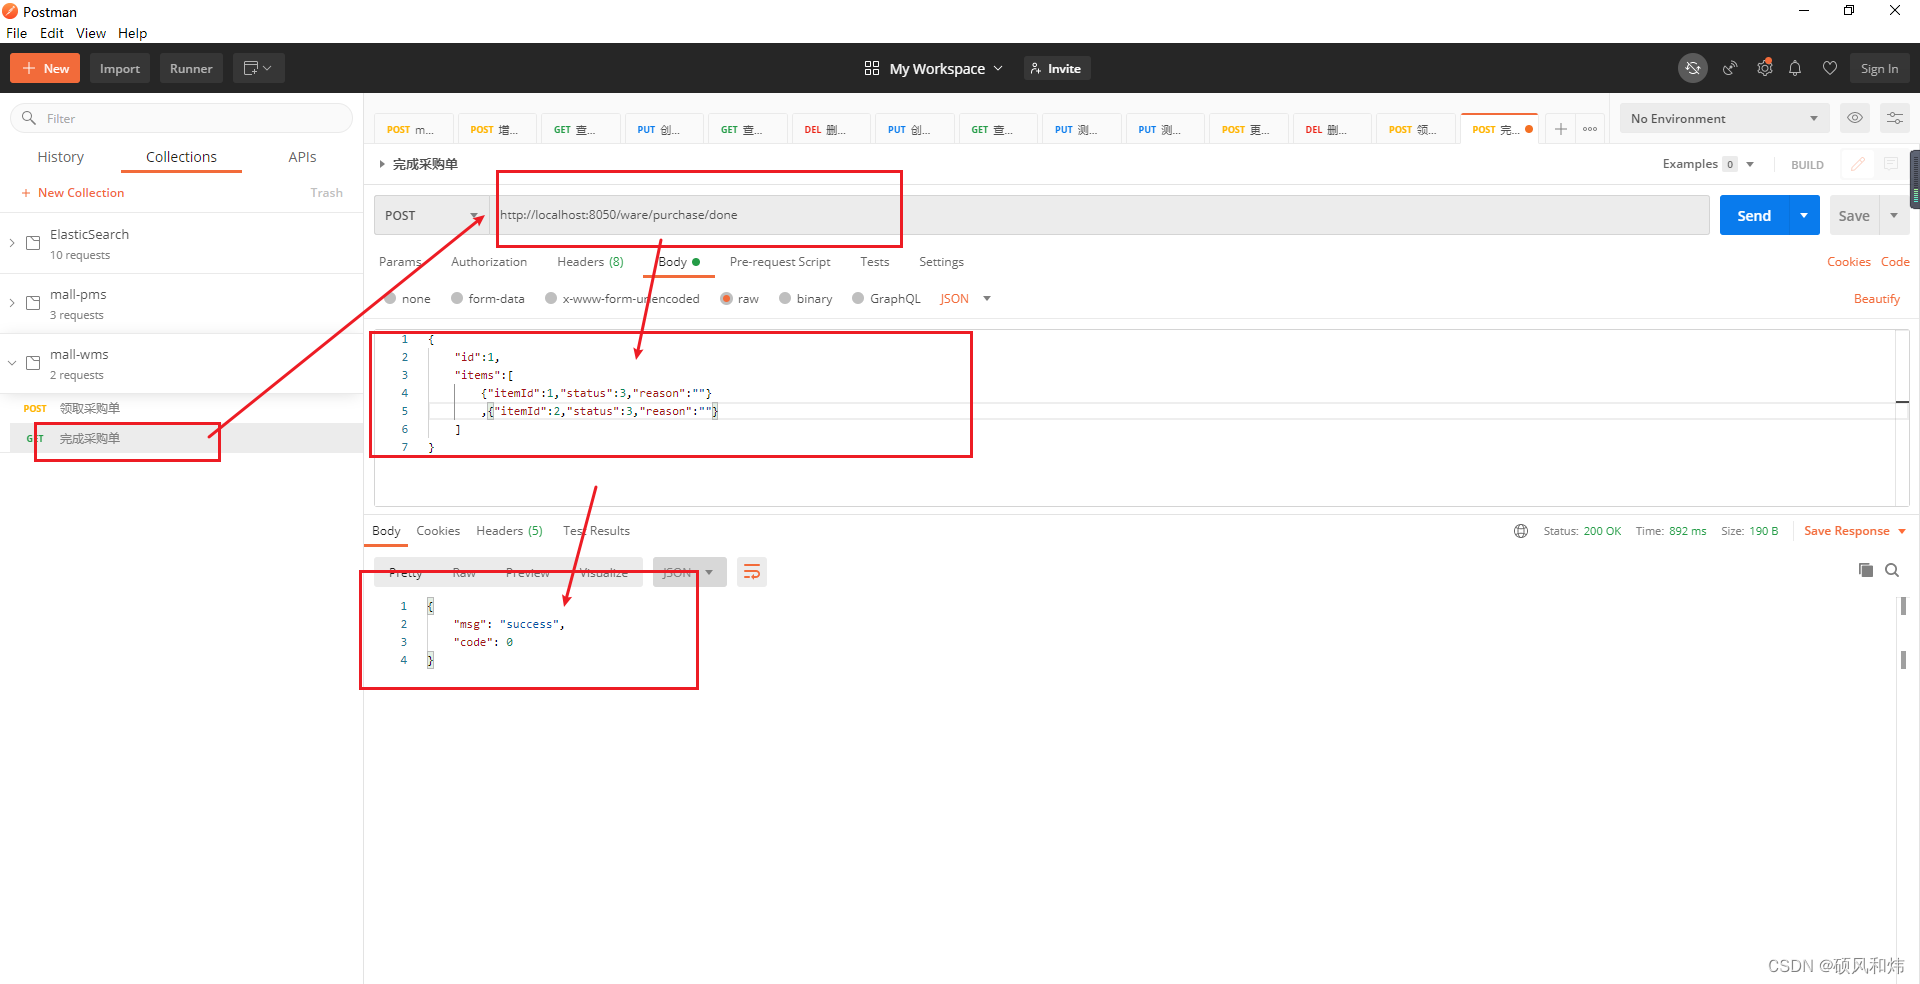Click the comments icon near BUILD

coord(1890,164)
